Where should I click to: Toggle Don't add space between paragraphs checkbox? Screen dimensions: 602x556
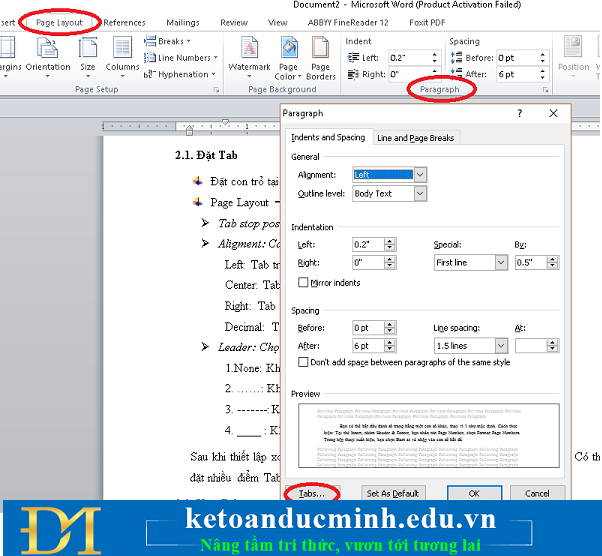click(x=303, y=362)
